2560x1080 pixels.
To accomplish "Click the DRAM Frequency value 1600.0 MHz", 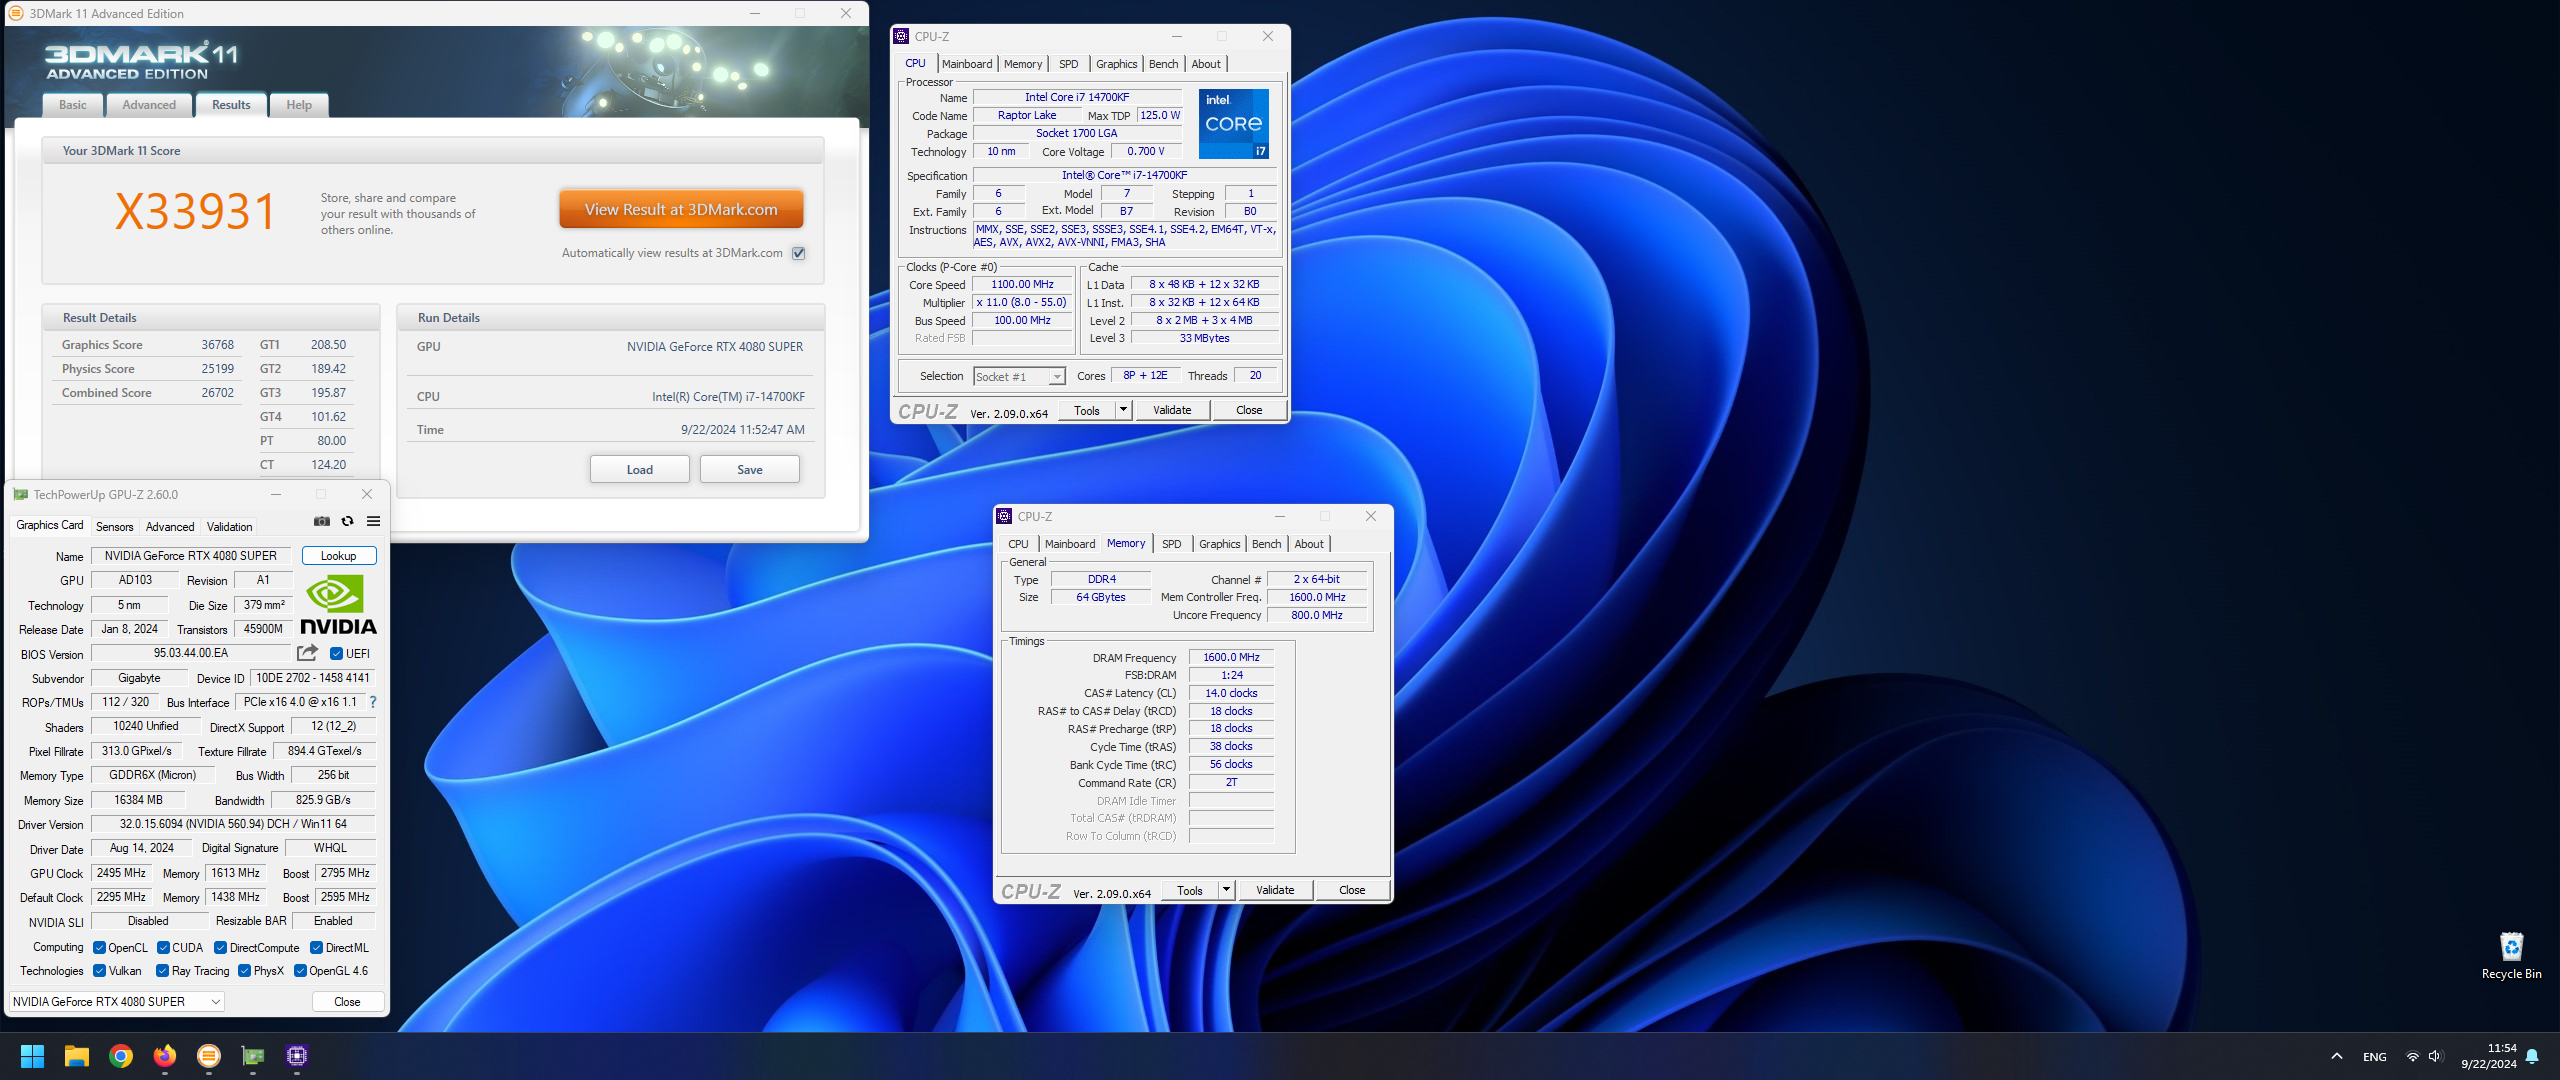I will 1231,658.
